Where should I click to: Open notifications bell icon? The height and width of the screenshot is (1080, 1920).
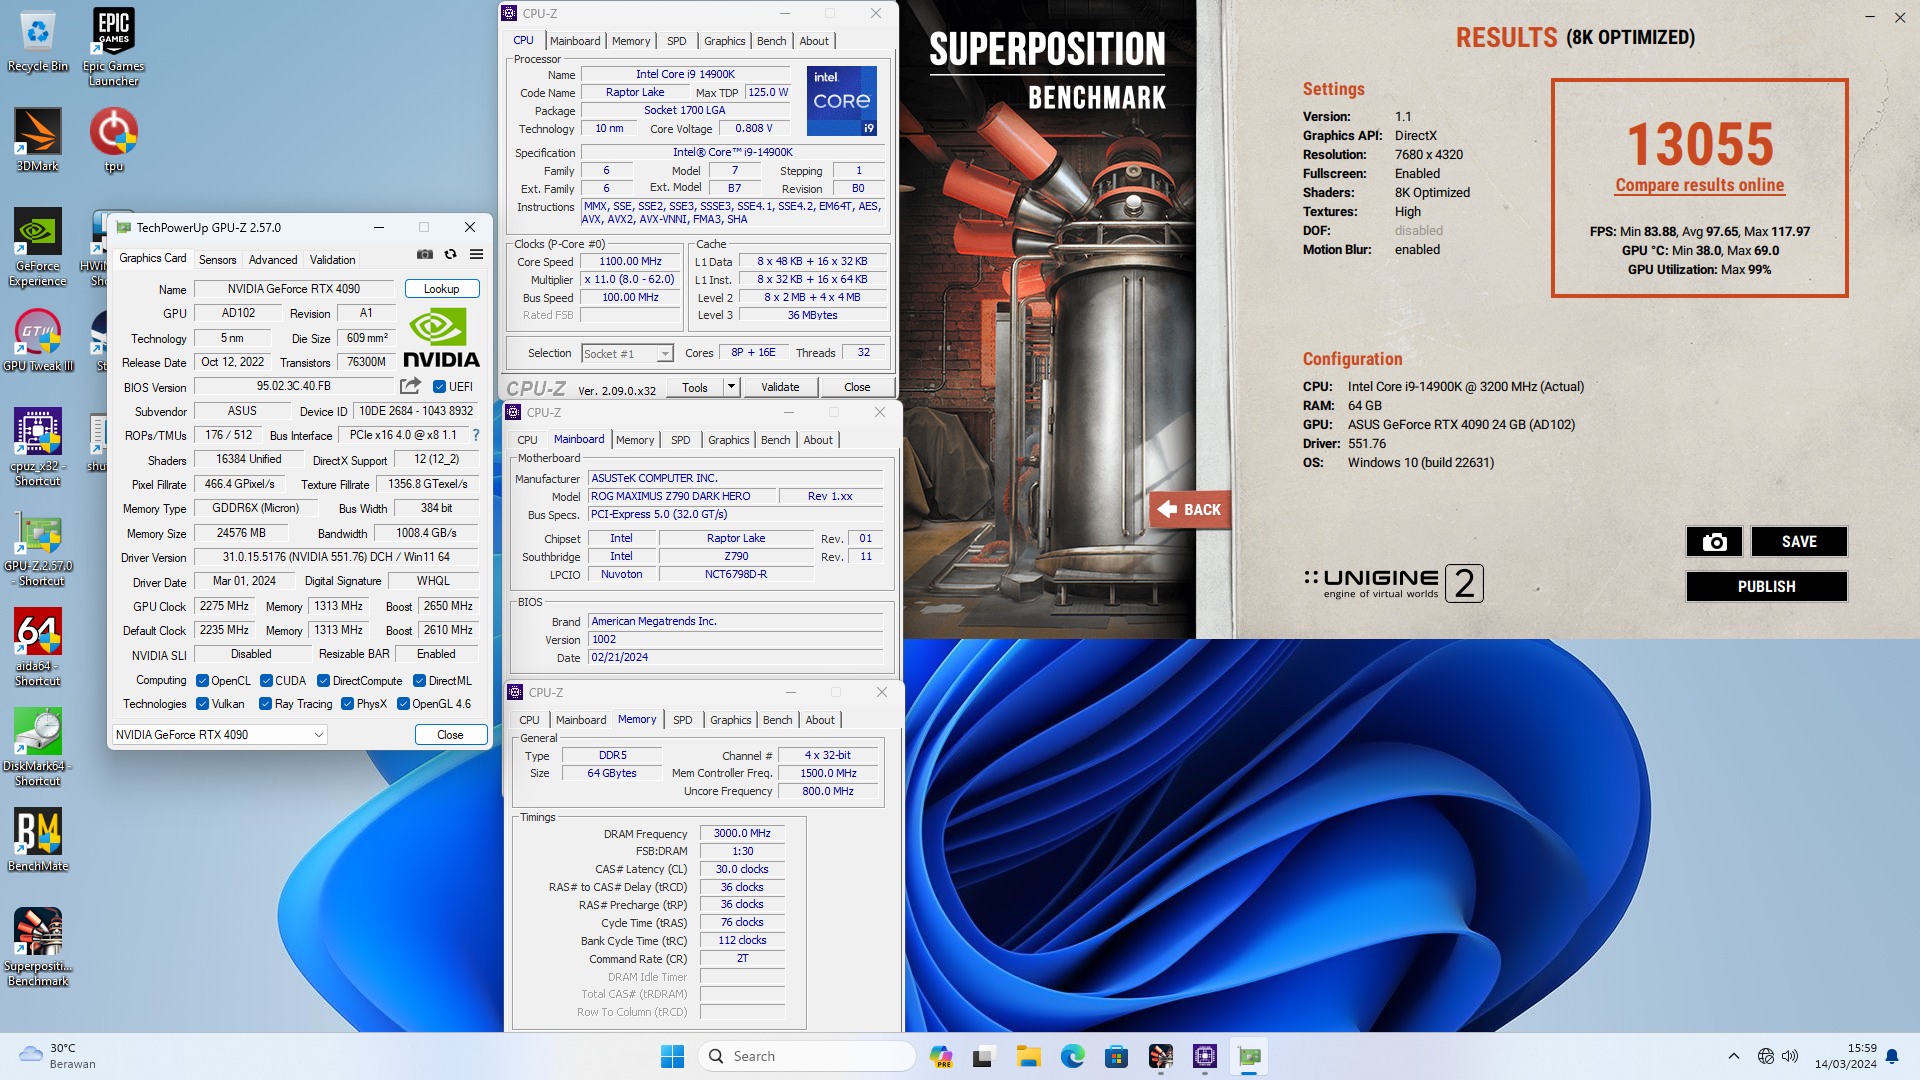[1892, 1056]
